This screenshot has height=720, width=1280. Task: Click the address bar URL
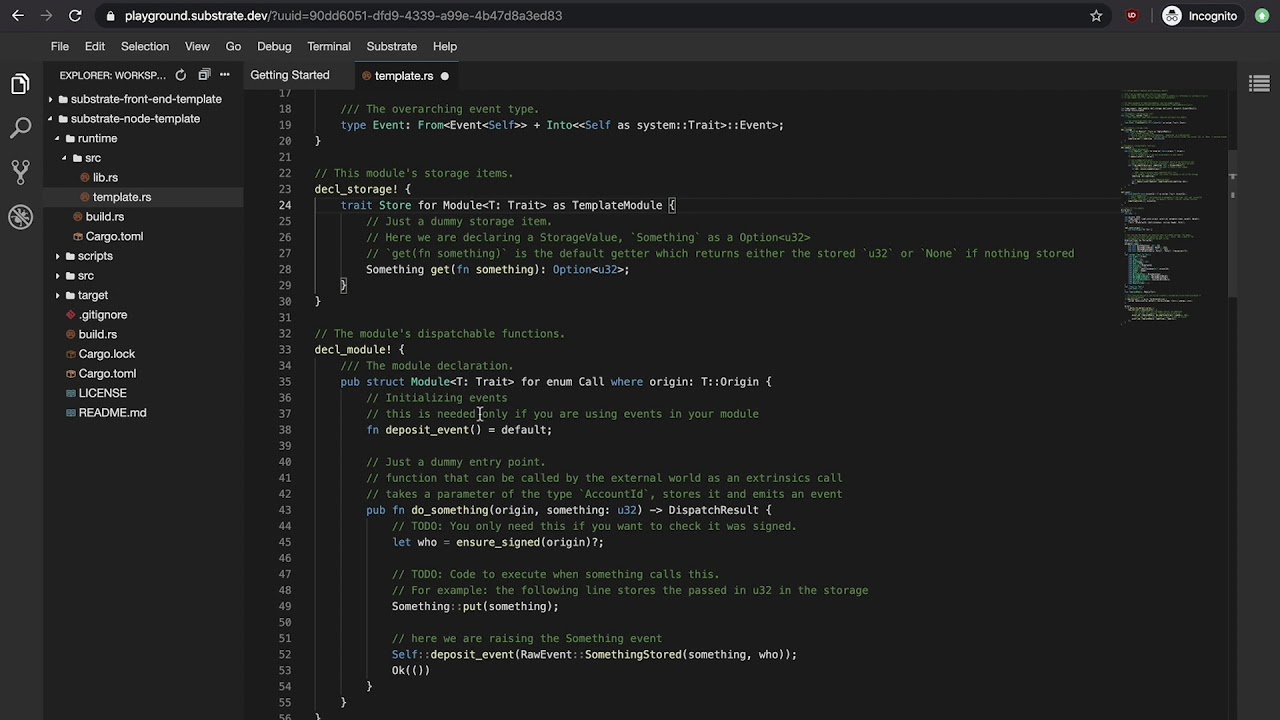click(343, 16)
